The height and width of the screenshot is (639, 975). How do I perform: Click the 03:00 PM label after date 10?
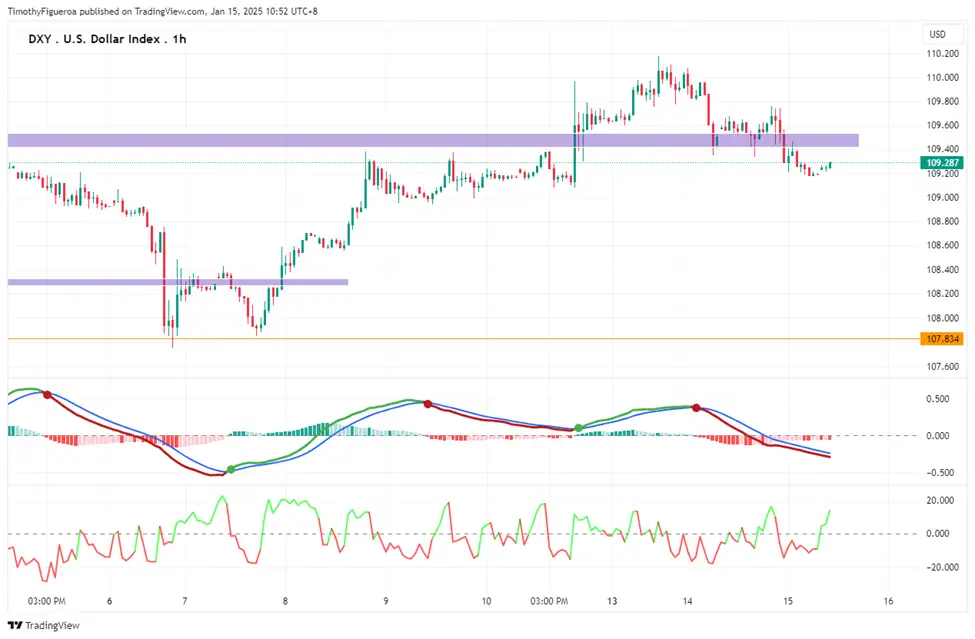[549, 601]
